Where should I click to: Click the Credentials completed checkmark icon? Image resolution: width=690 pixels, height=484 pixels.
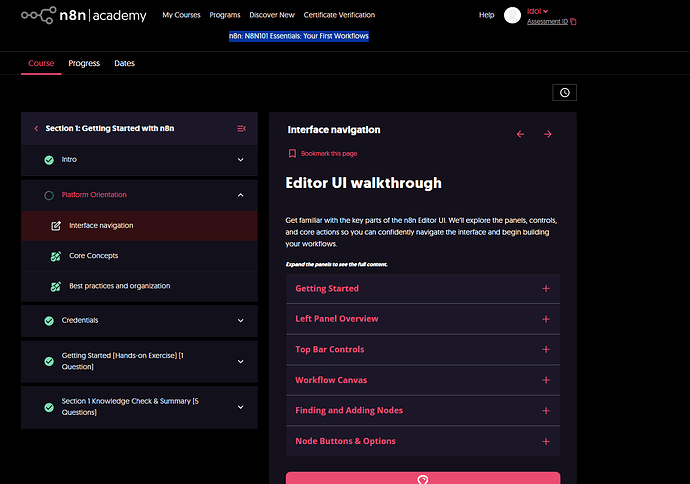(x=49, y=321)
